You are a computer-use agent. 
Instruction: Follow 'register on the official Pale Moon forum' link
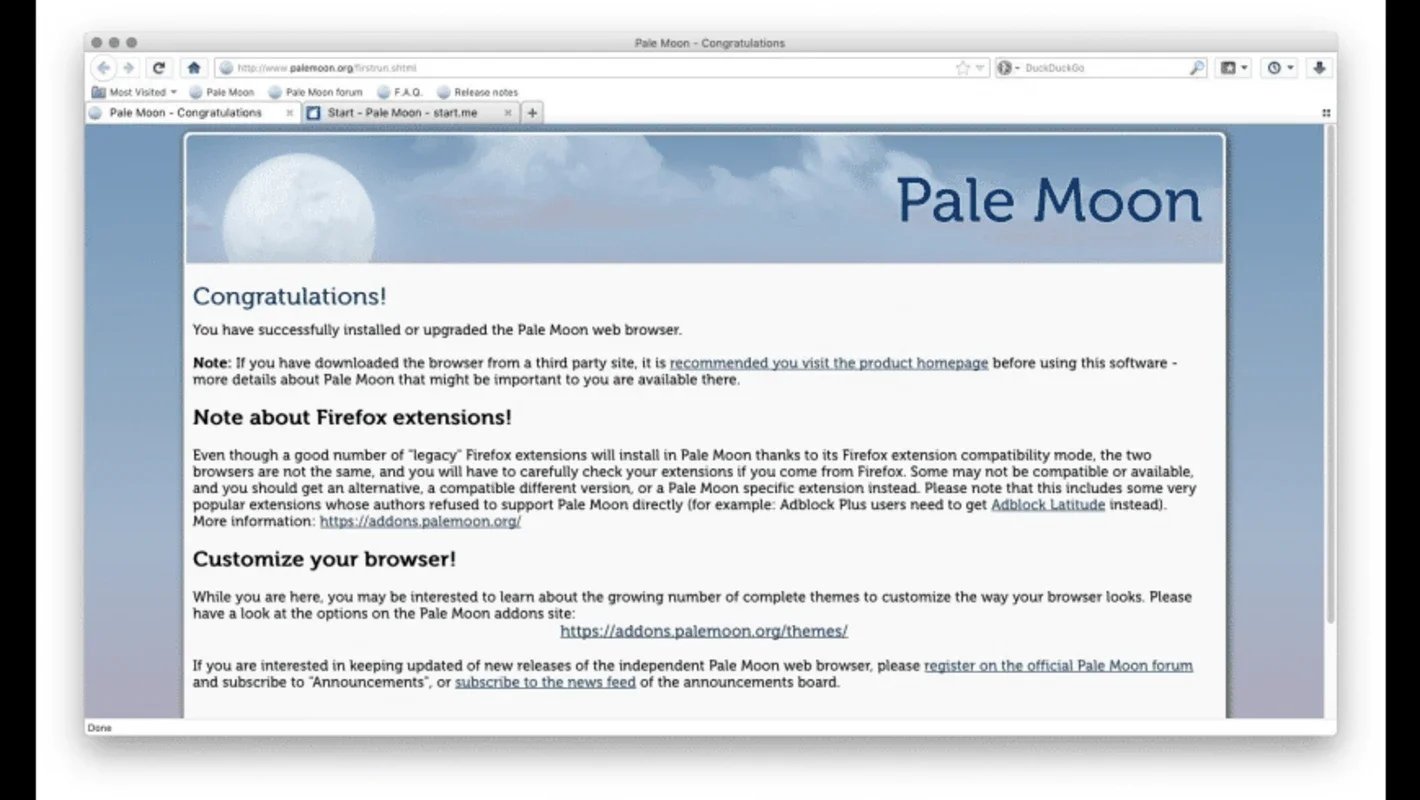coord(1058,665)
